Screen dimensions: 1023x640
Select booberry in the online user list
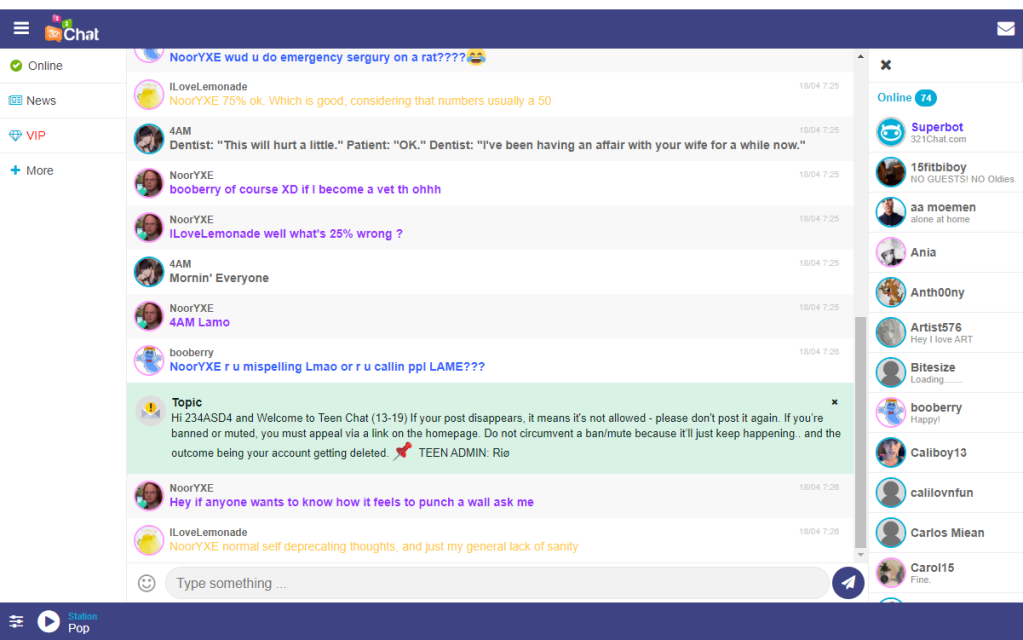click(945, 412)
